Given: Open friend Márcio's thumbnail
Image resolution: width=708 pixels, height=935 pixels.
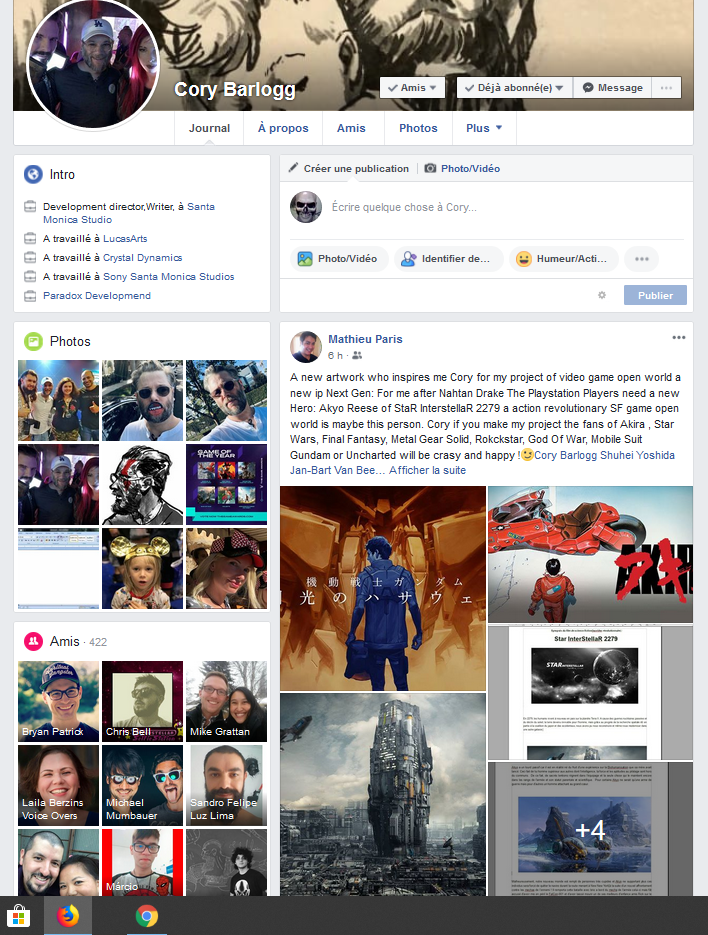Looking at the screenshot, I should [x=143, y=862].
